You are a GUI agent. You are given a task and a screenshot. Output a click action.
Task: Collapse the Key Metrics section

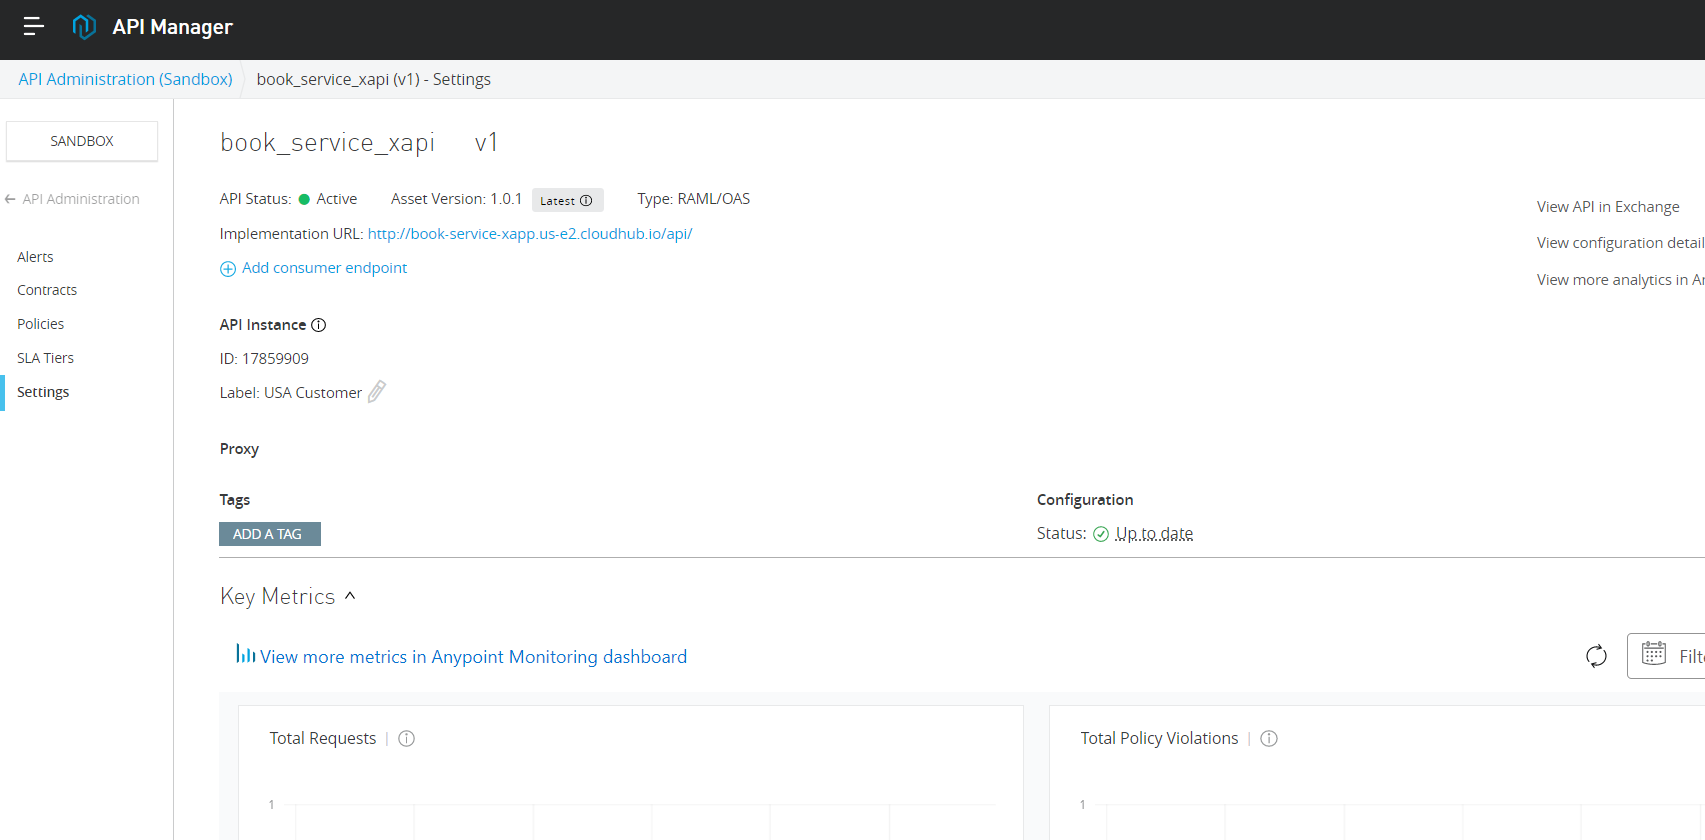click(x=350, y=596)
